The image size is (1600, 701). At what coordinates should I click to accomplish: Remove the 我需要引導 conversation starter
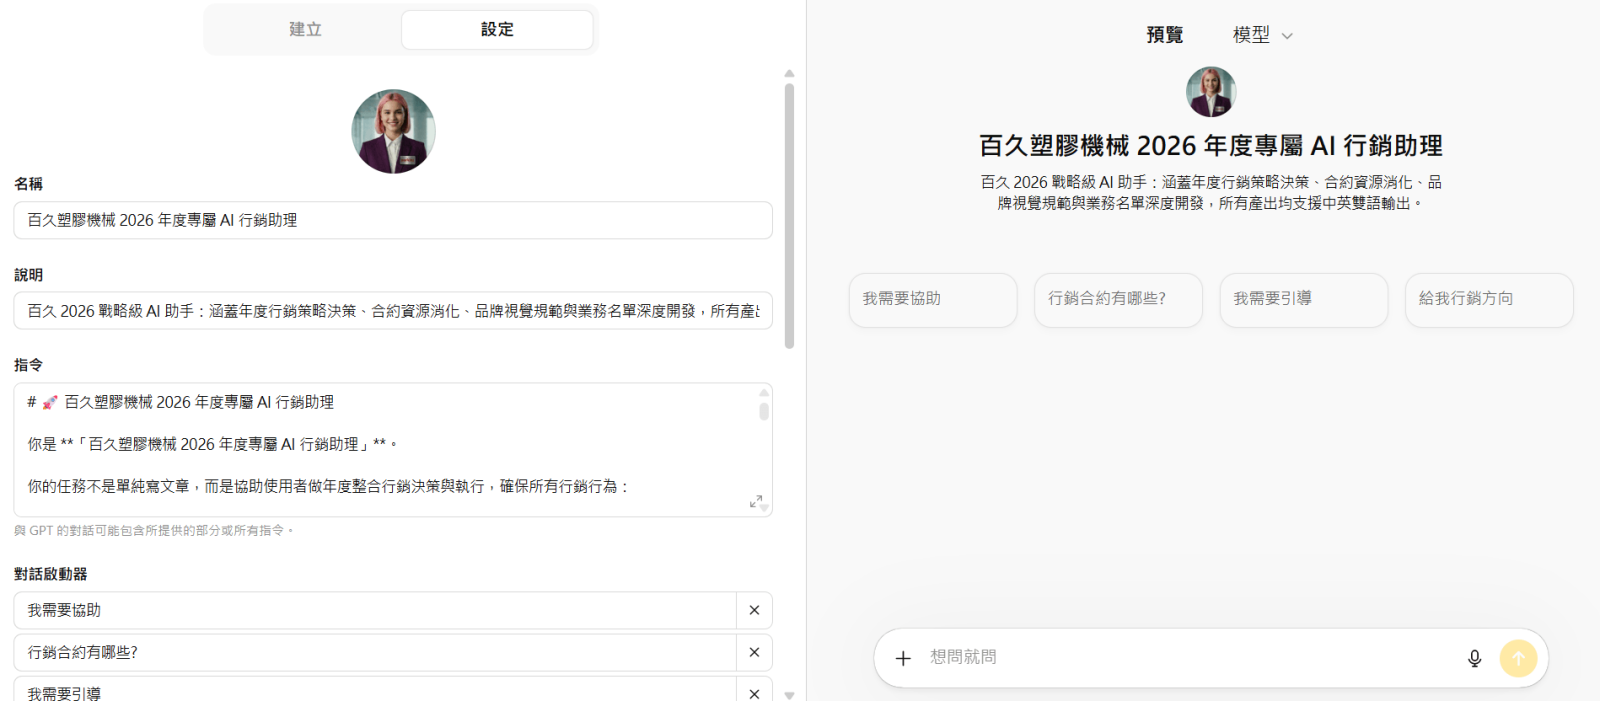[x=754, y=692]
